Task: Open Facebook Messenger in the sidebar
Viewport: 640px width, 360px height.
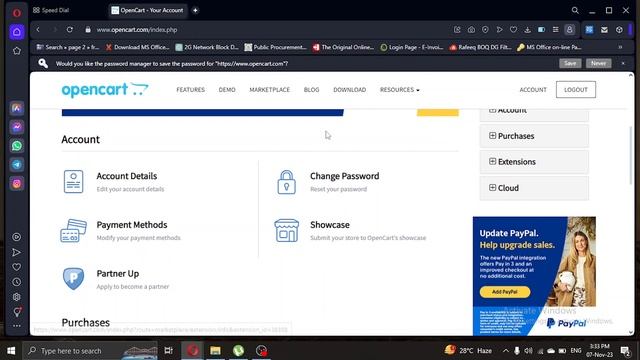Action: coord(17,127)
